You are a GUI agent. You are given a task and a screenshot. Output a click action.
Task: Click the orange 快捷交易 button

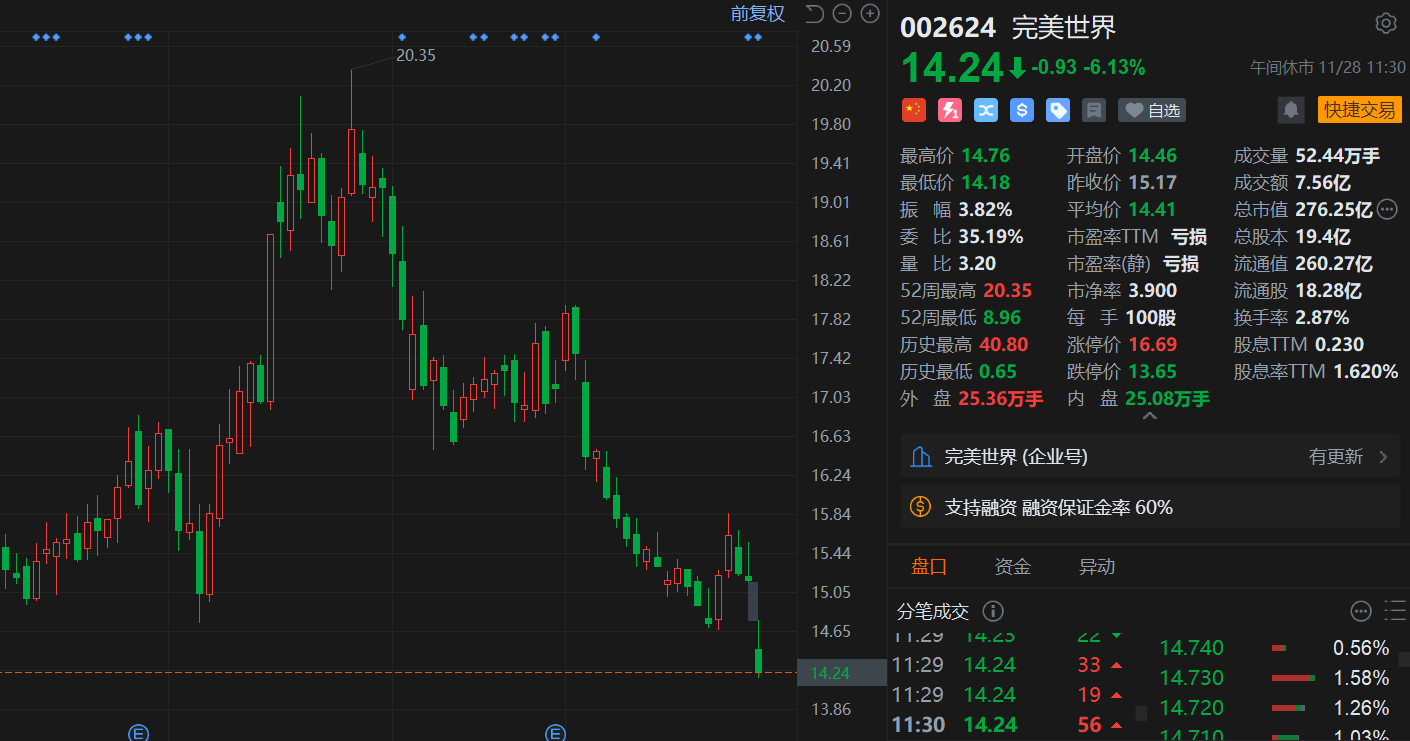point(1359,110)
